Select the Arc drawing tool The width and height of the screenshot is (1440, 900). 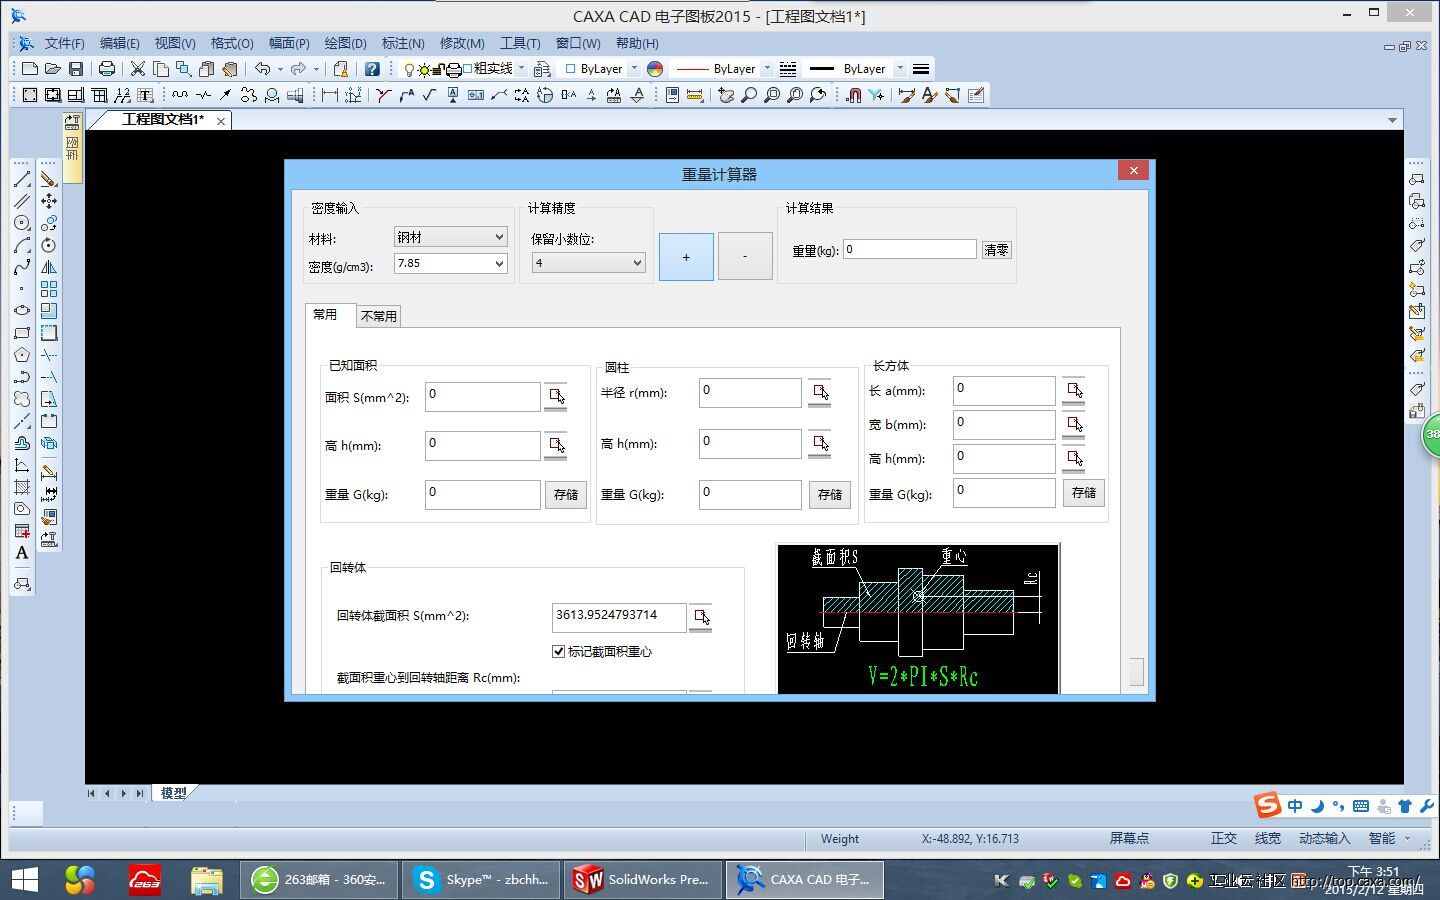22,245
